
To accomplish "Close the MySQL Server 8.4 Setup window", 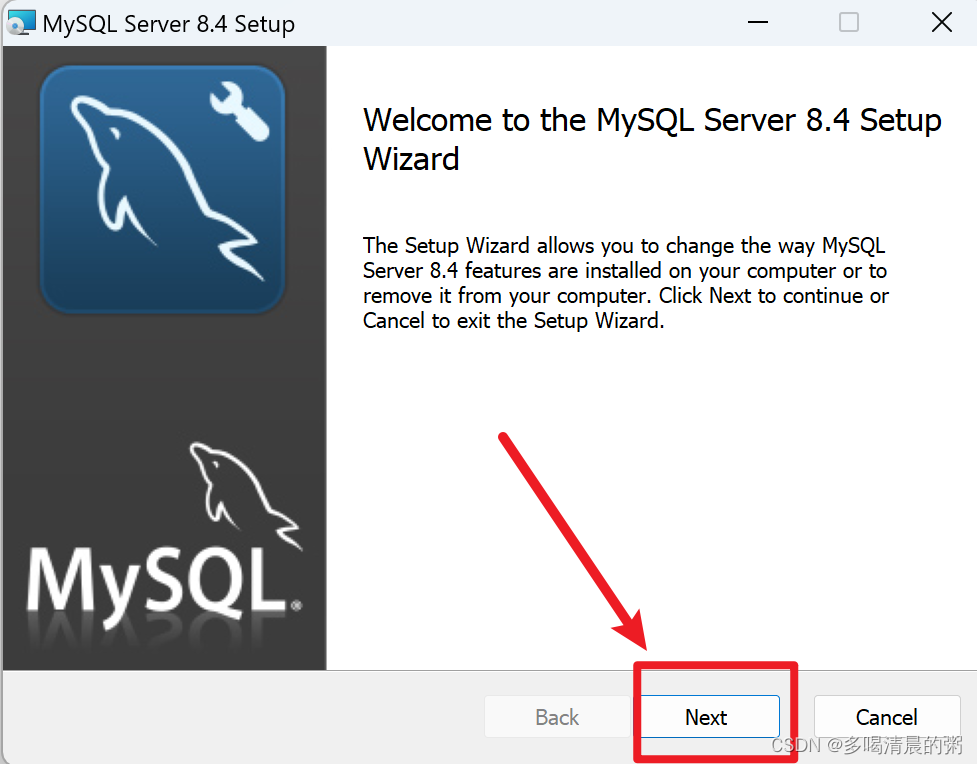I will pyautogui.click(x=941, y=22).
